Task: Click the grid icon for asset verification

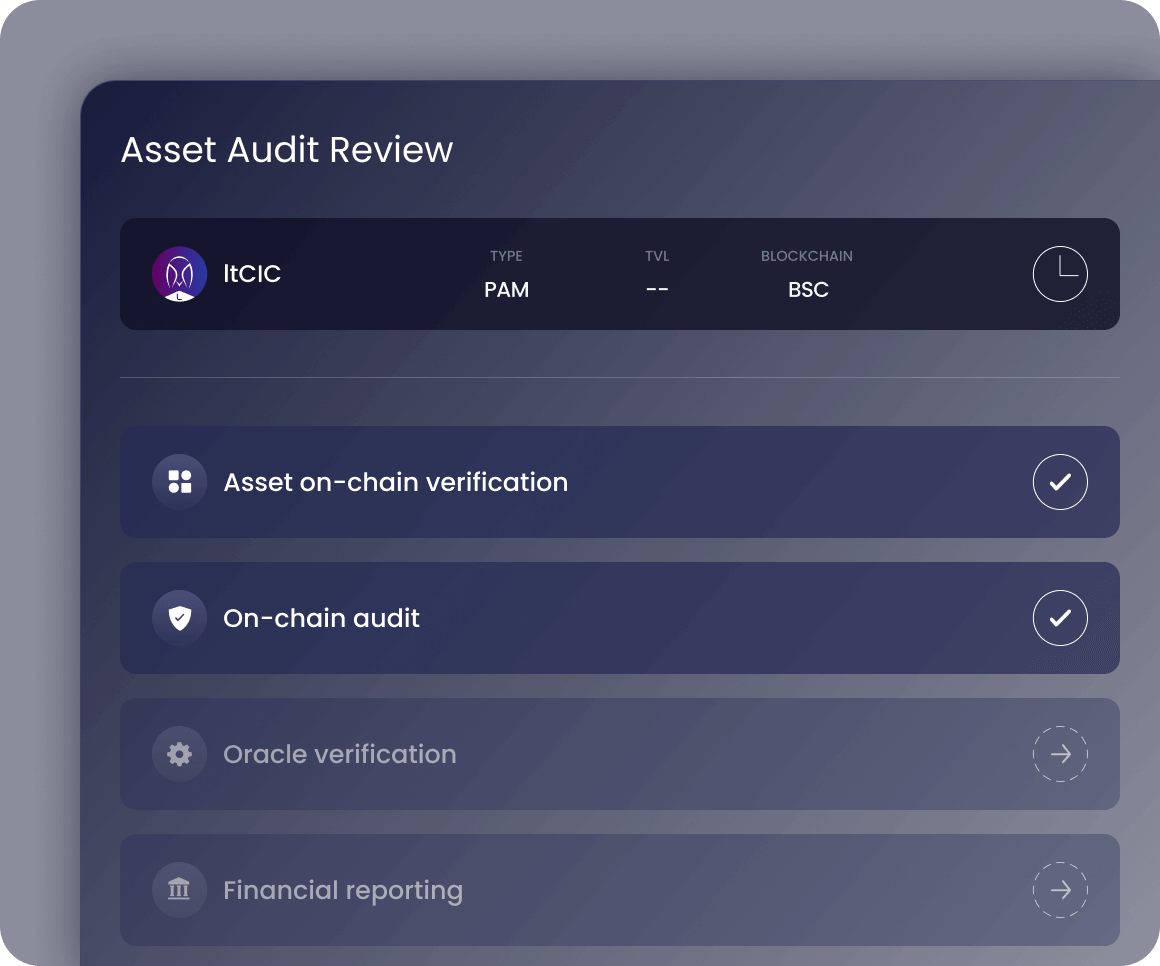Action: pos(179,482)
